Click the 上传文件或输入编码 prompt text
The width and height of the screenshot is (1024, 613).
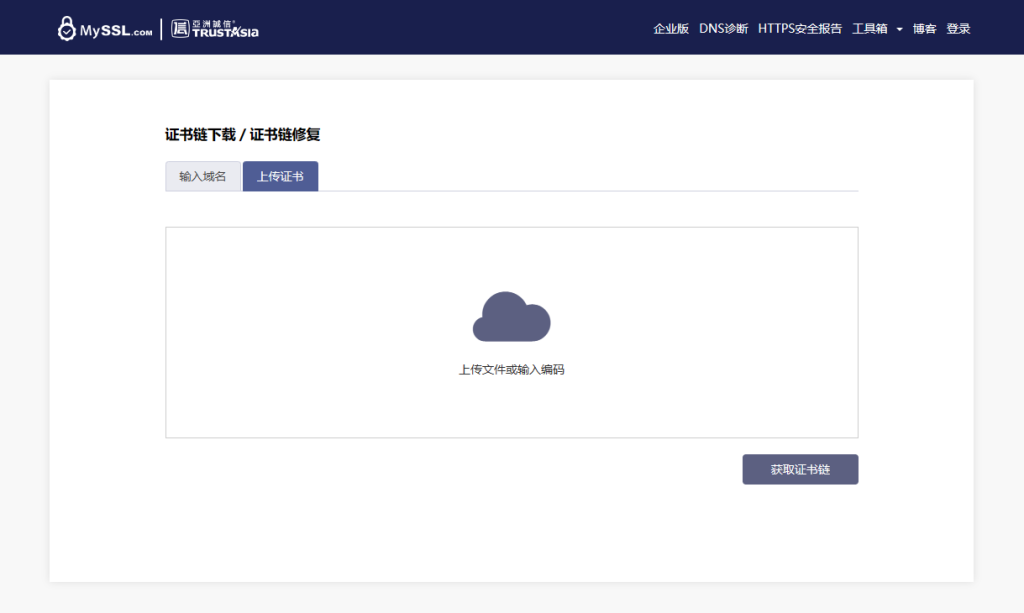pyautogui.click(x=511, y=370)
